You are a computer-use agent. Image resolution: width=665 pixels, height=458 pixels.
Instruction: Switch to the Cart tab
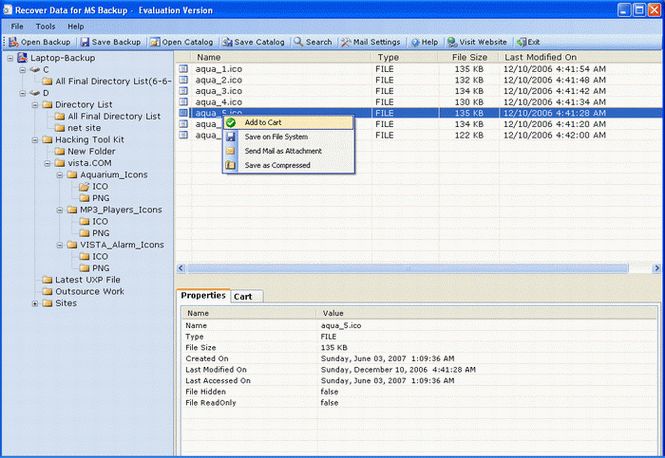click(x=242, y=297)
